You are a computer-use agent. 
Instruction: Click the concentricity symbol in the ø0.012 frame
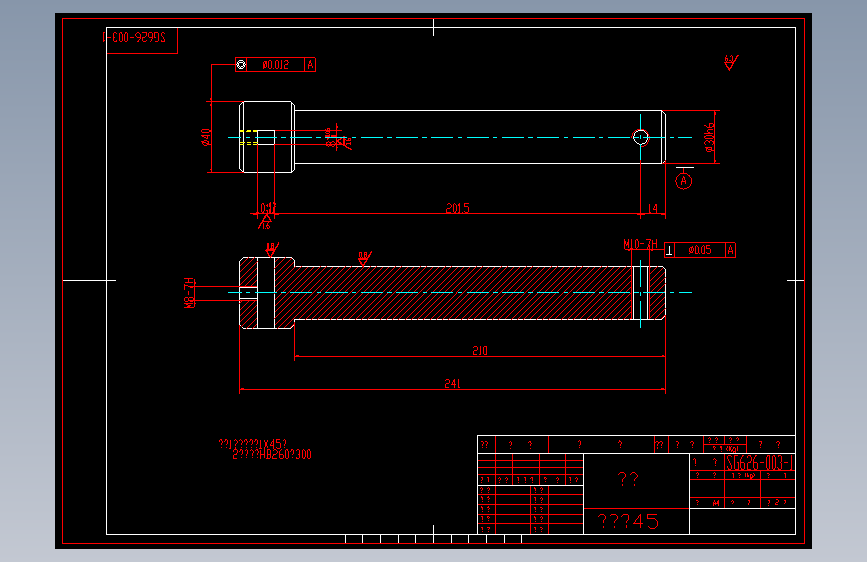(x=241, y=65)
